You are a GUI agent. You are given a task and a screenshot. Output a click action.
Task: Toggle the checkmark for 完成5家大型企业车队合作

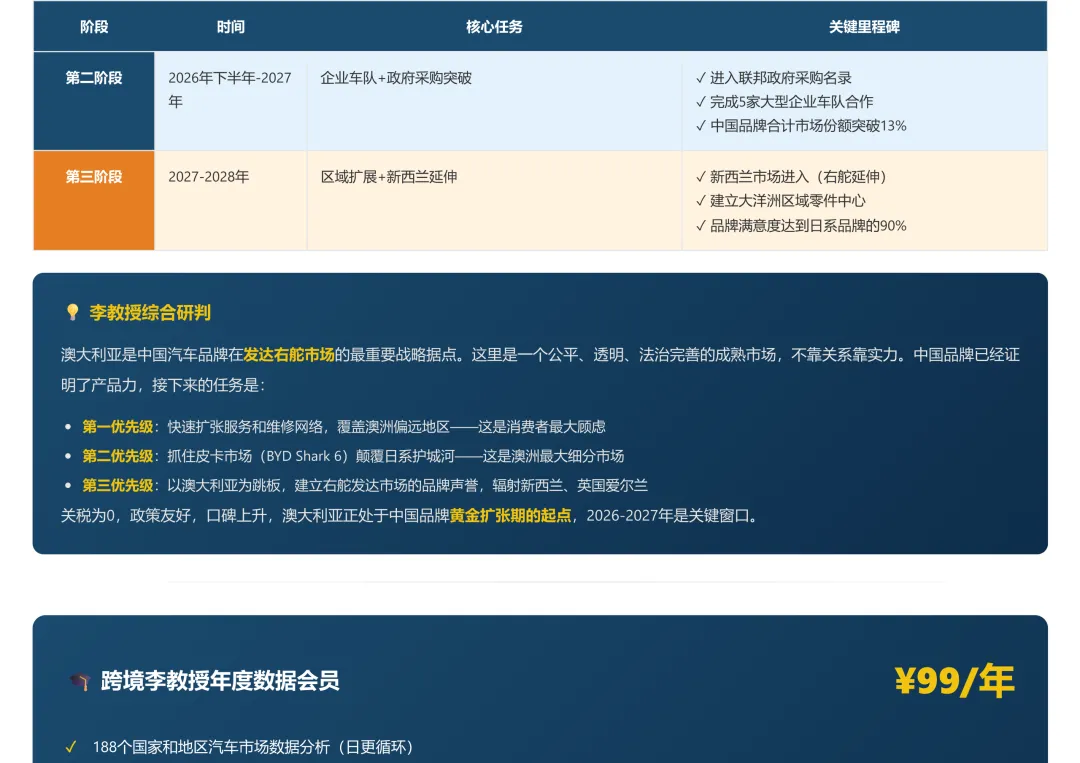click(698, 101)
